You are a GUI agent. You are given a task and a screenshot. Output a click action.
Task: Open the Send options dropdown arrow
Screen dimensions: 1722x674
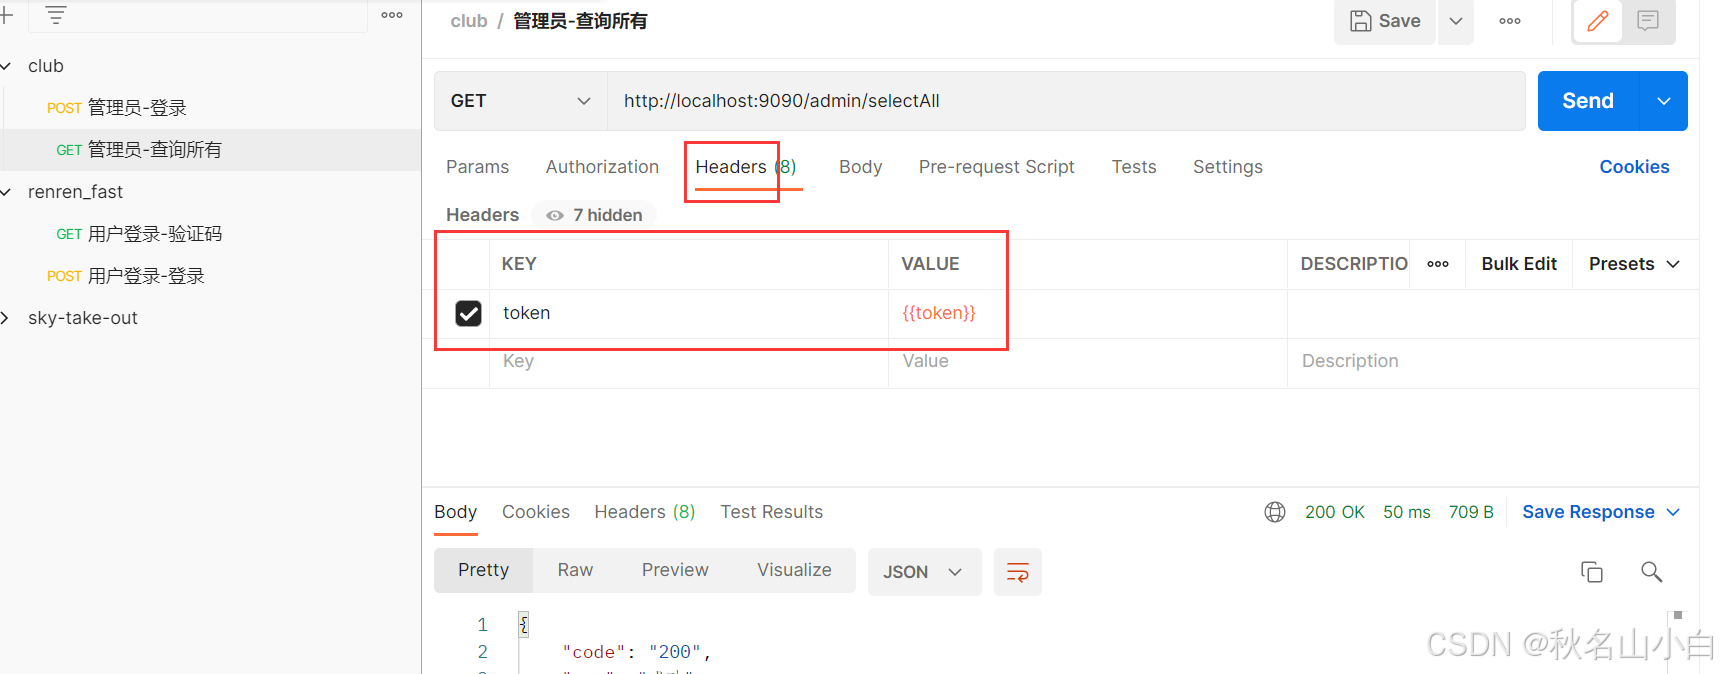tap(1664, 101)
